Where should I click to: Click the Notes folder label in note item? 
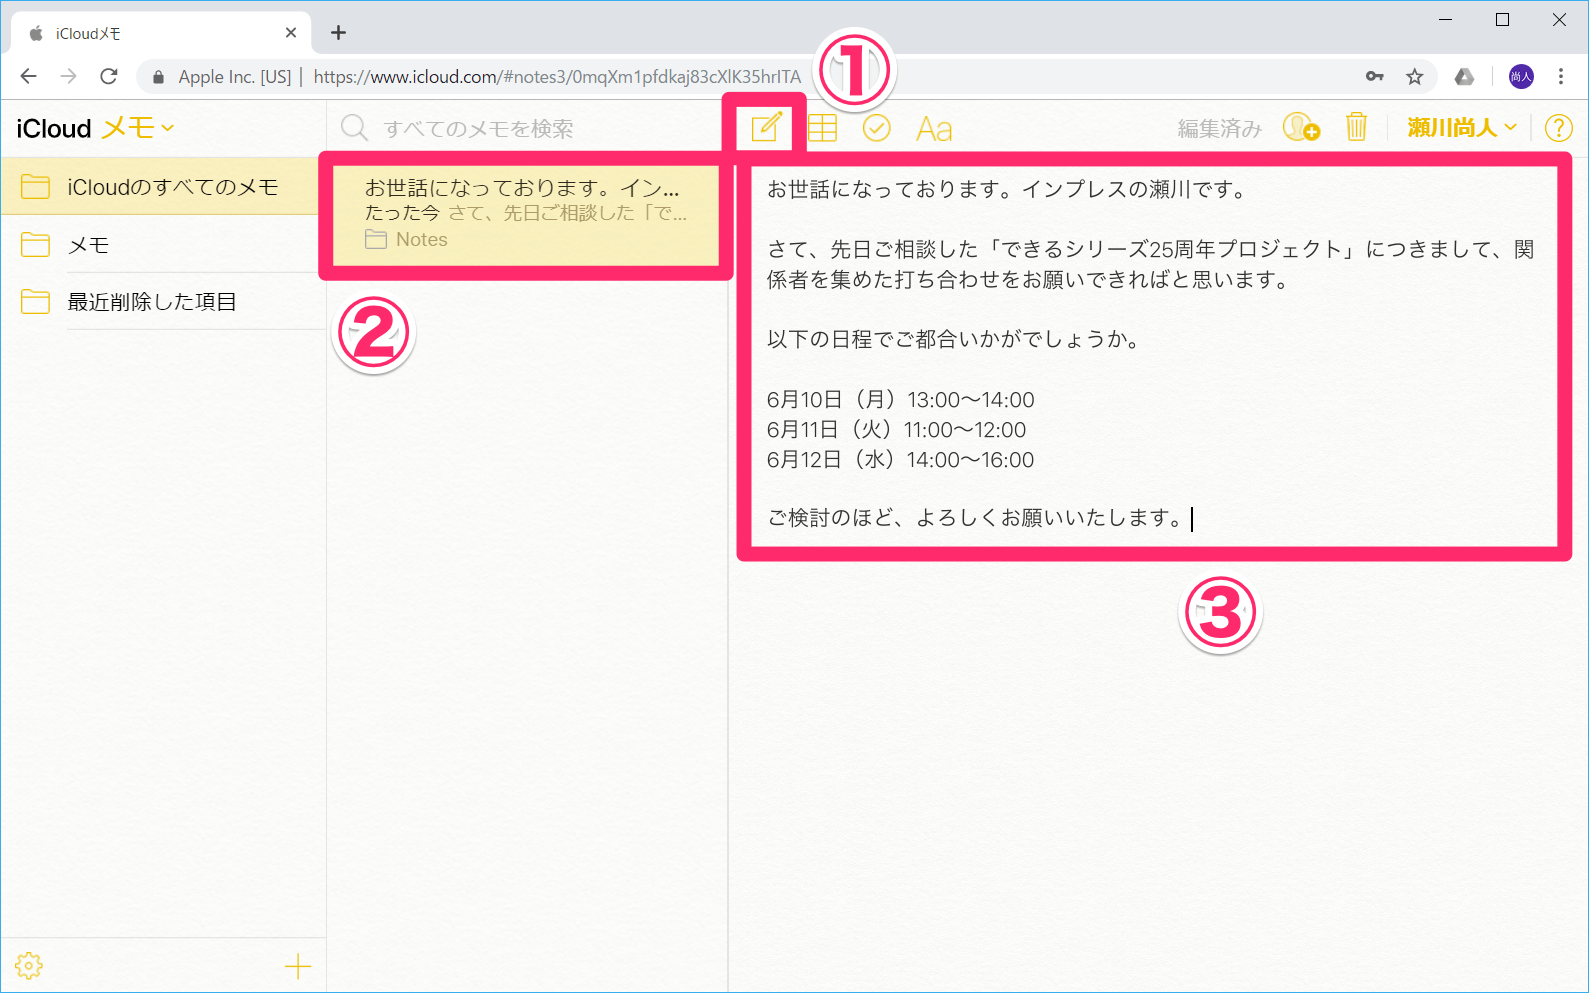click(x=421, y=240)
